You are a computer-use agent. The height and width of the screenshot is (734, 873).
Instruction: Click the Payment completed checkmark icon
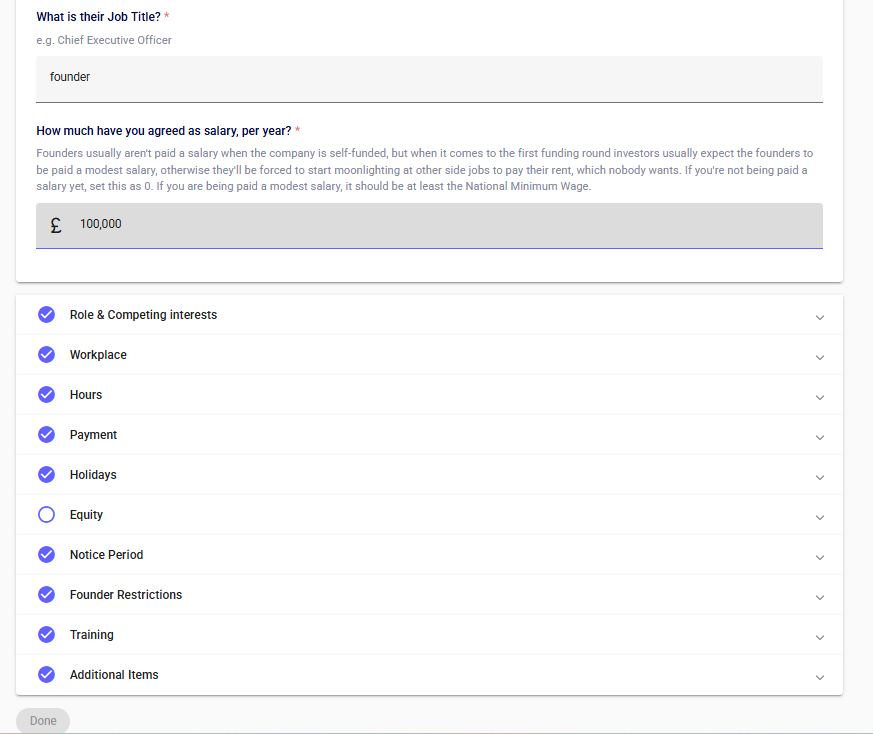point(46,435)
